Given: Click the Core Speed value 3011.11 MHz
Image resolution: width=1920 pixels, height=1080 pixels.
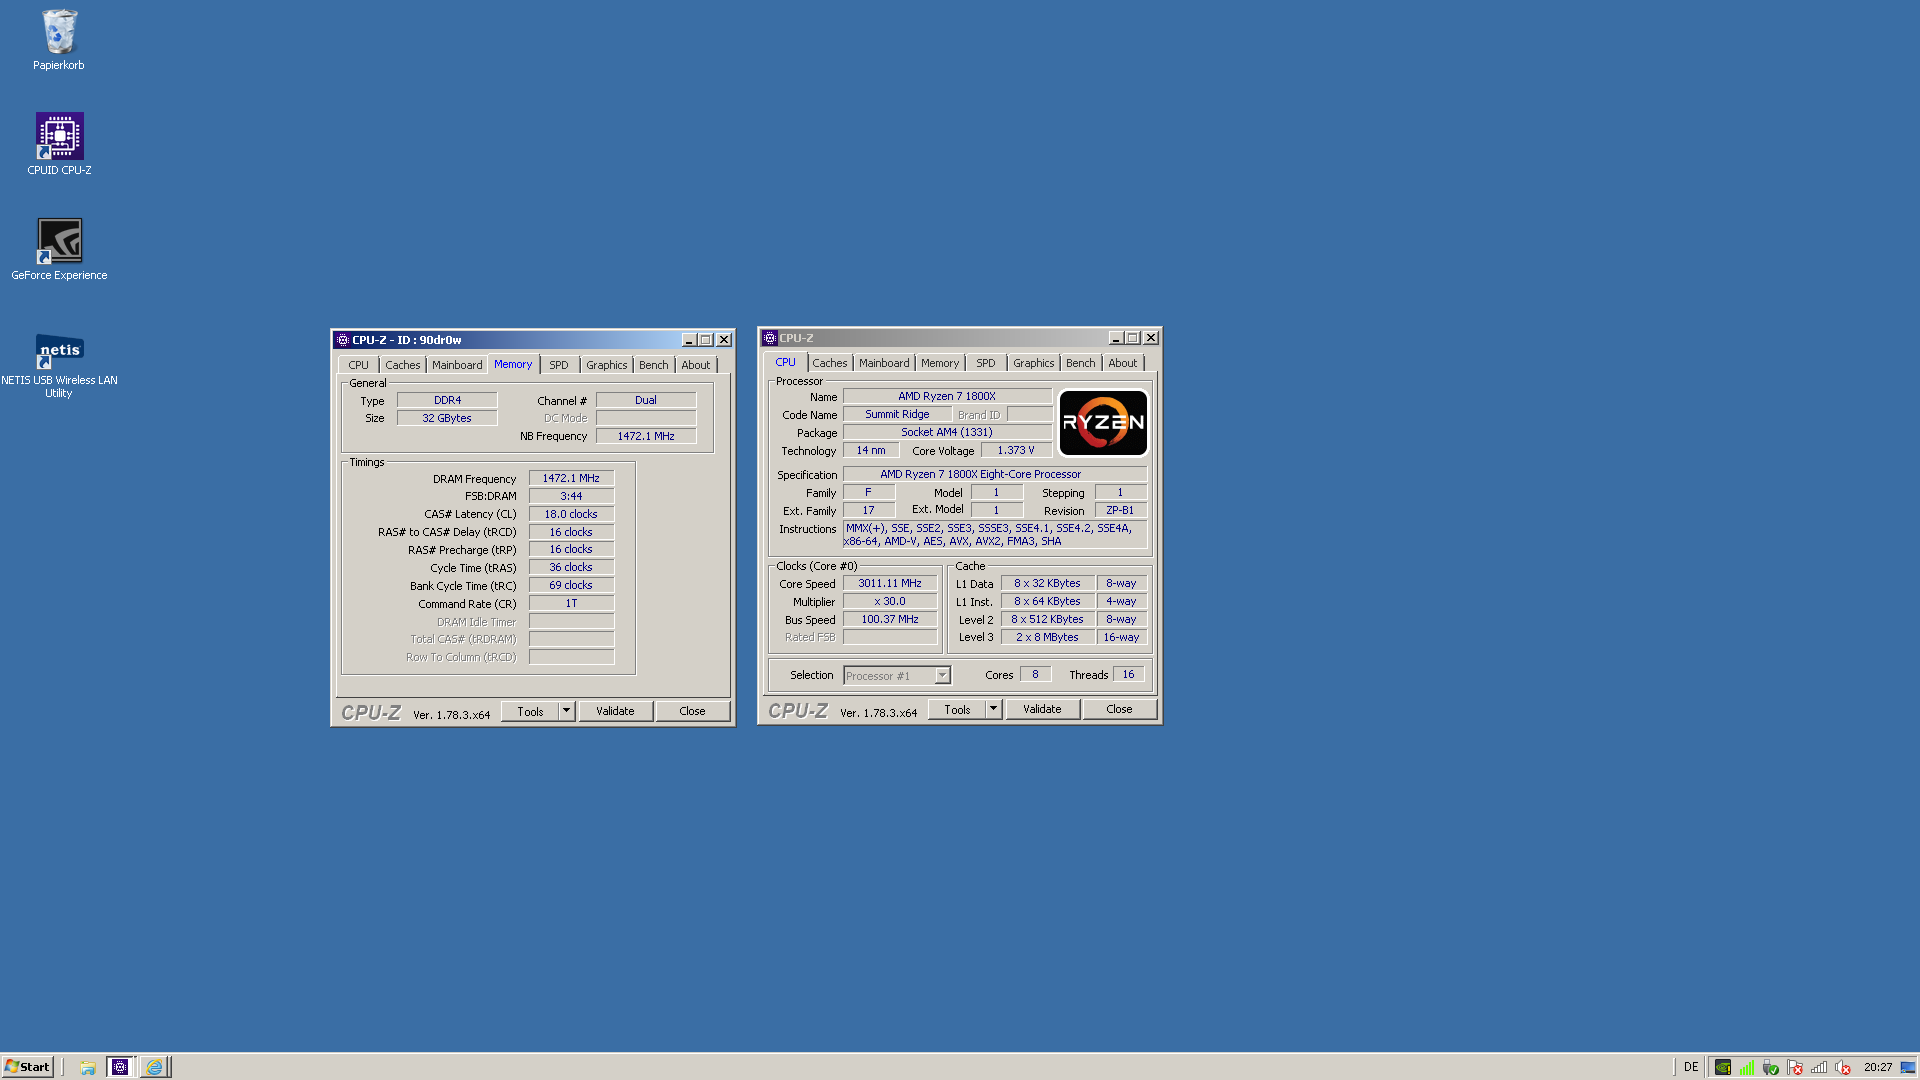Looking at the screenshot, I should (x=890, y=583).
